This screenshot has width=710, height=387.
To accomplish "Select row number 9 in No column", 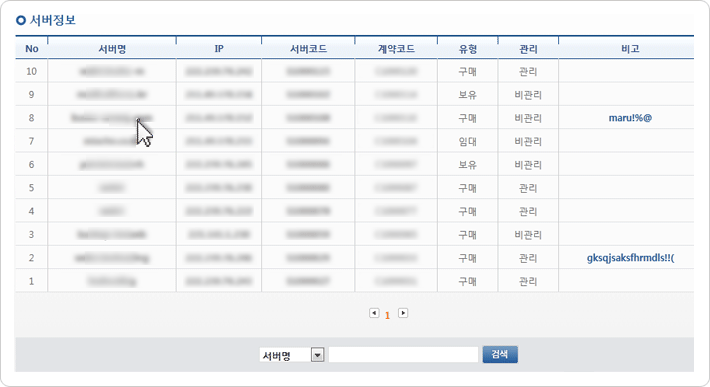I will point(31,95).
